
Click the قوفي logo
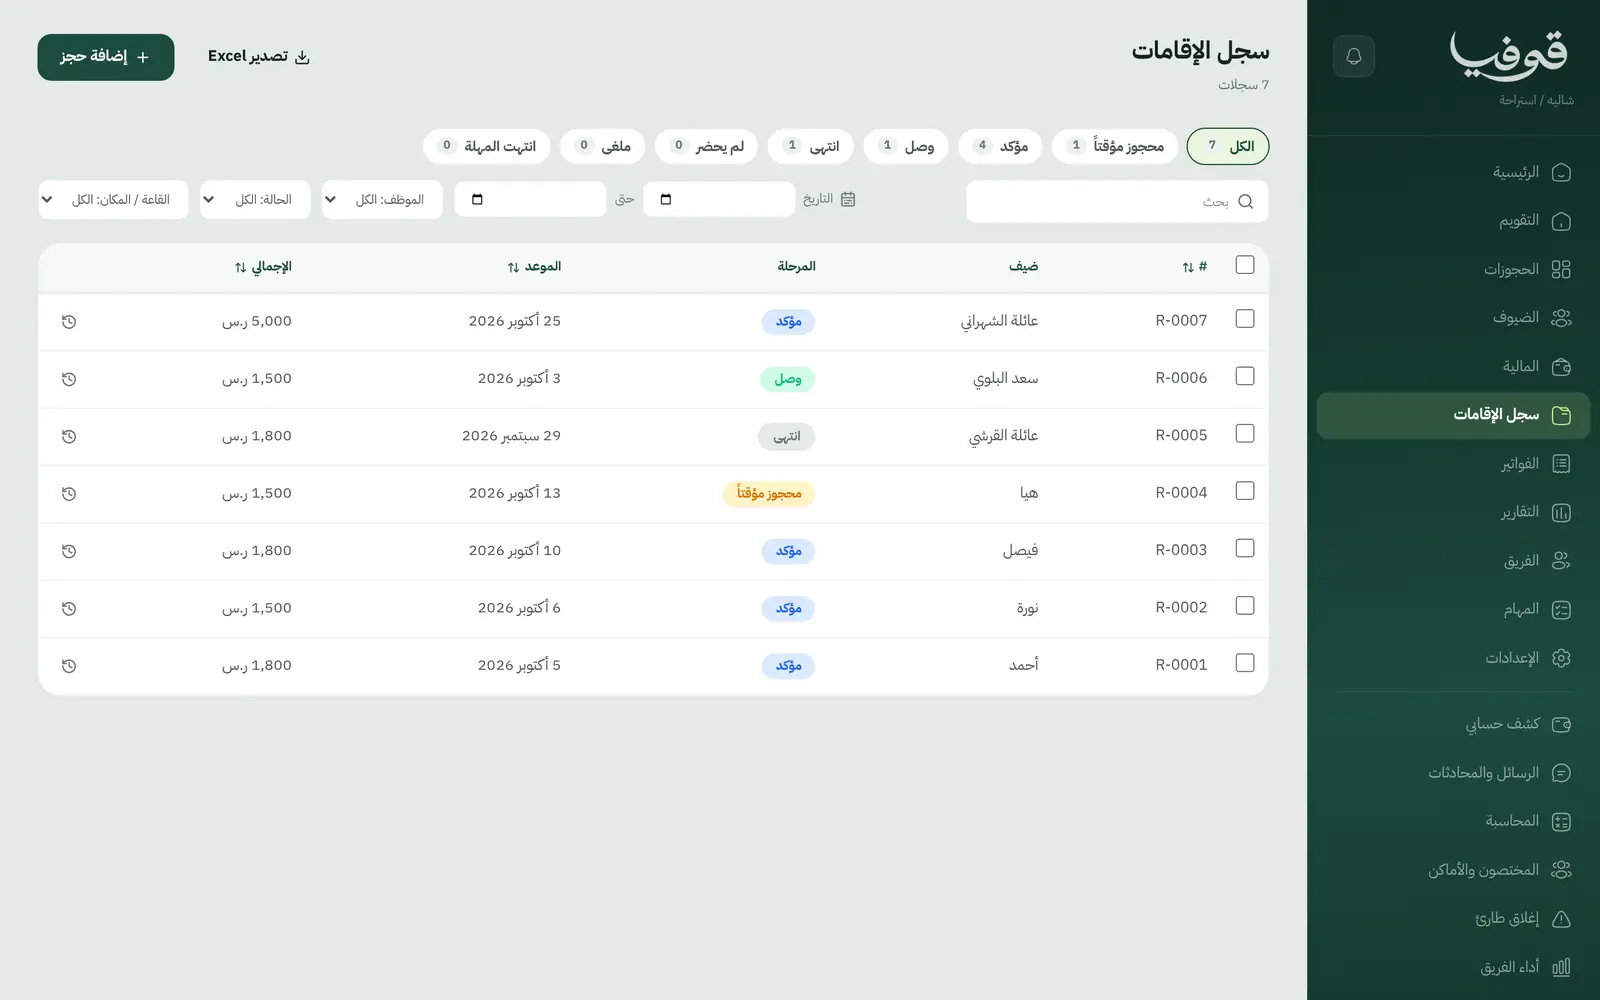point(1509,55)
